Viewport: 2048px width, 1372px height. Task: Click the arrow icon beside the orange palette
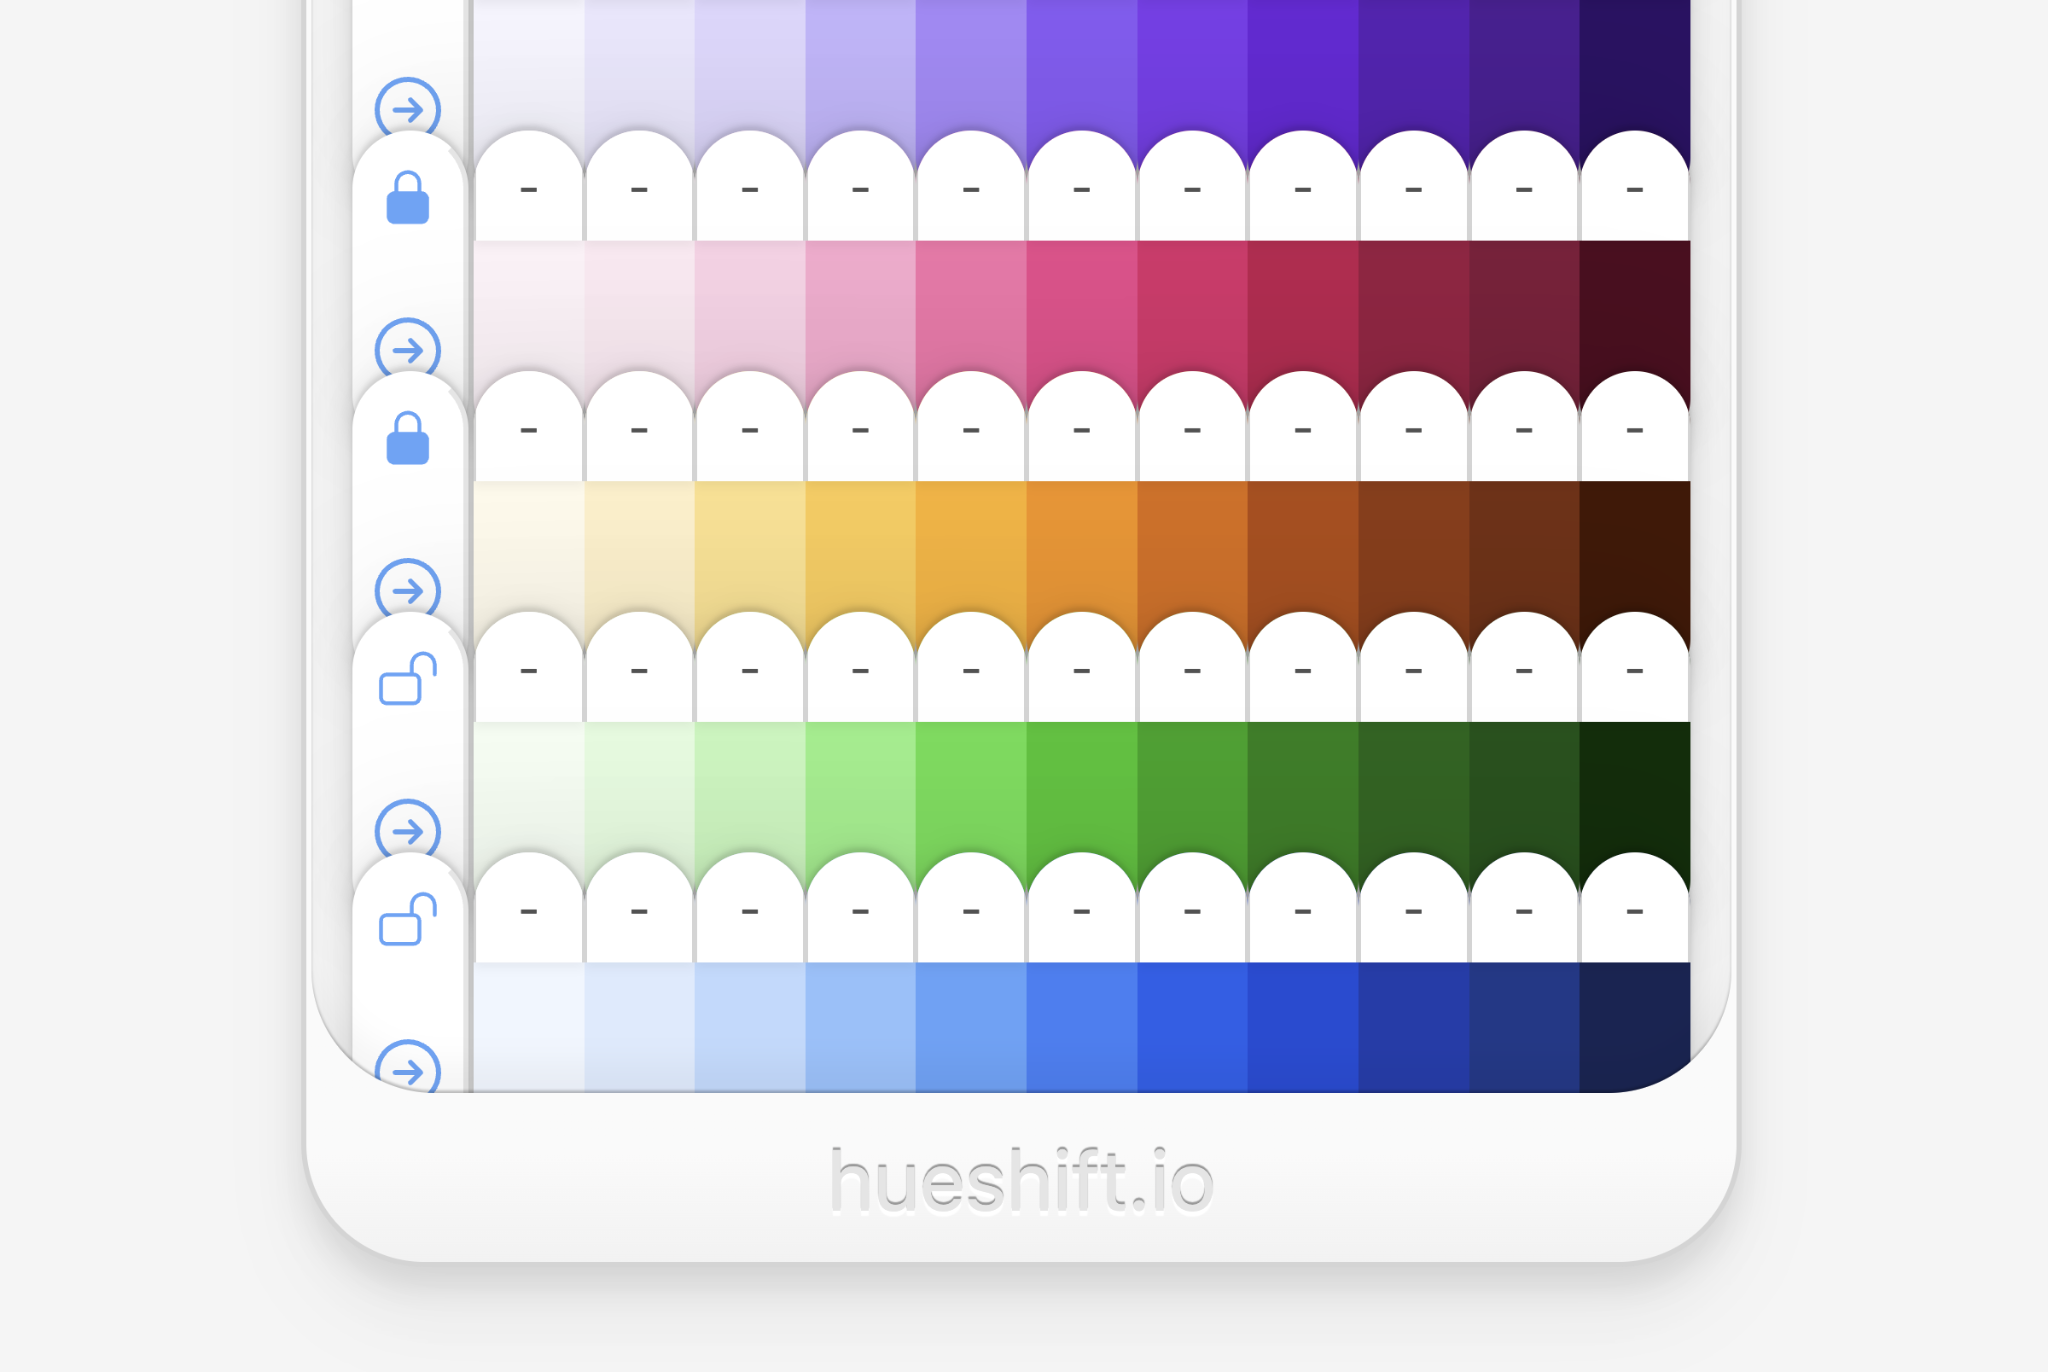pos(408,590)
